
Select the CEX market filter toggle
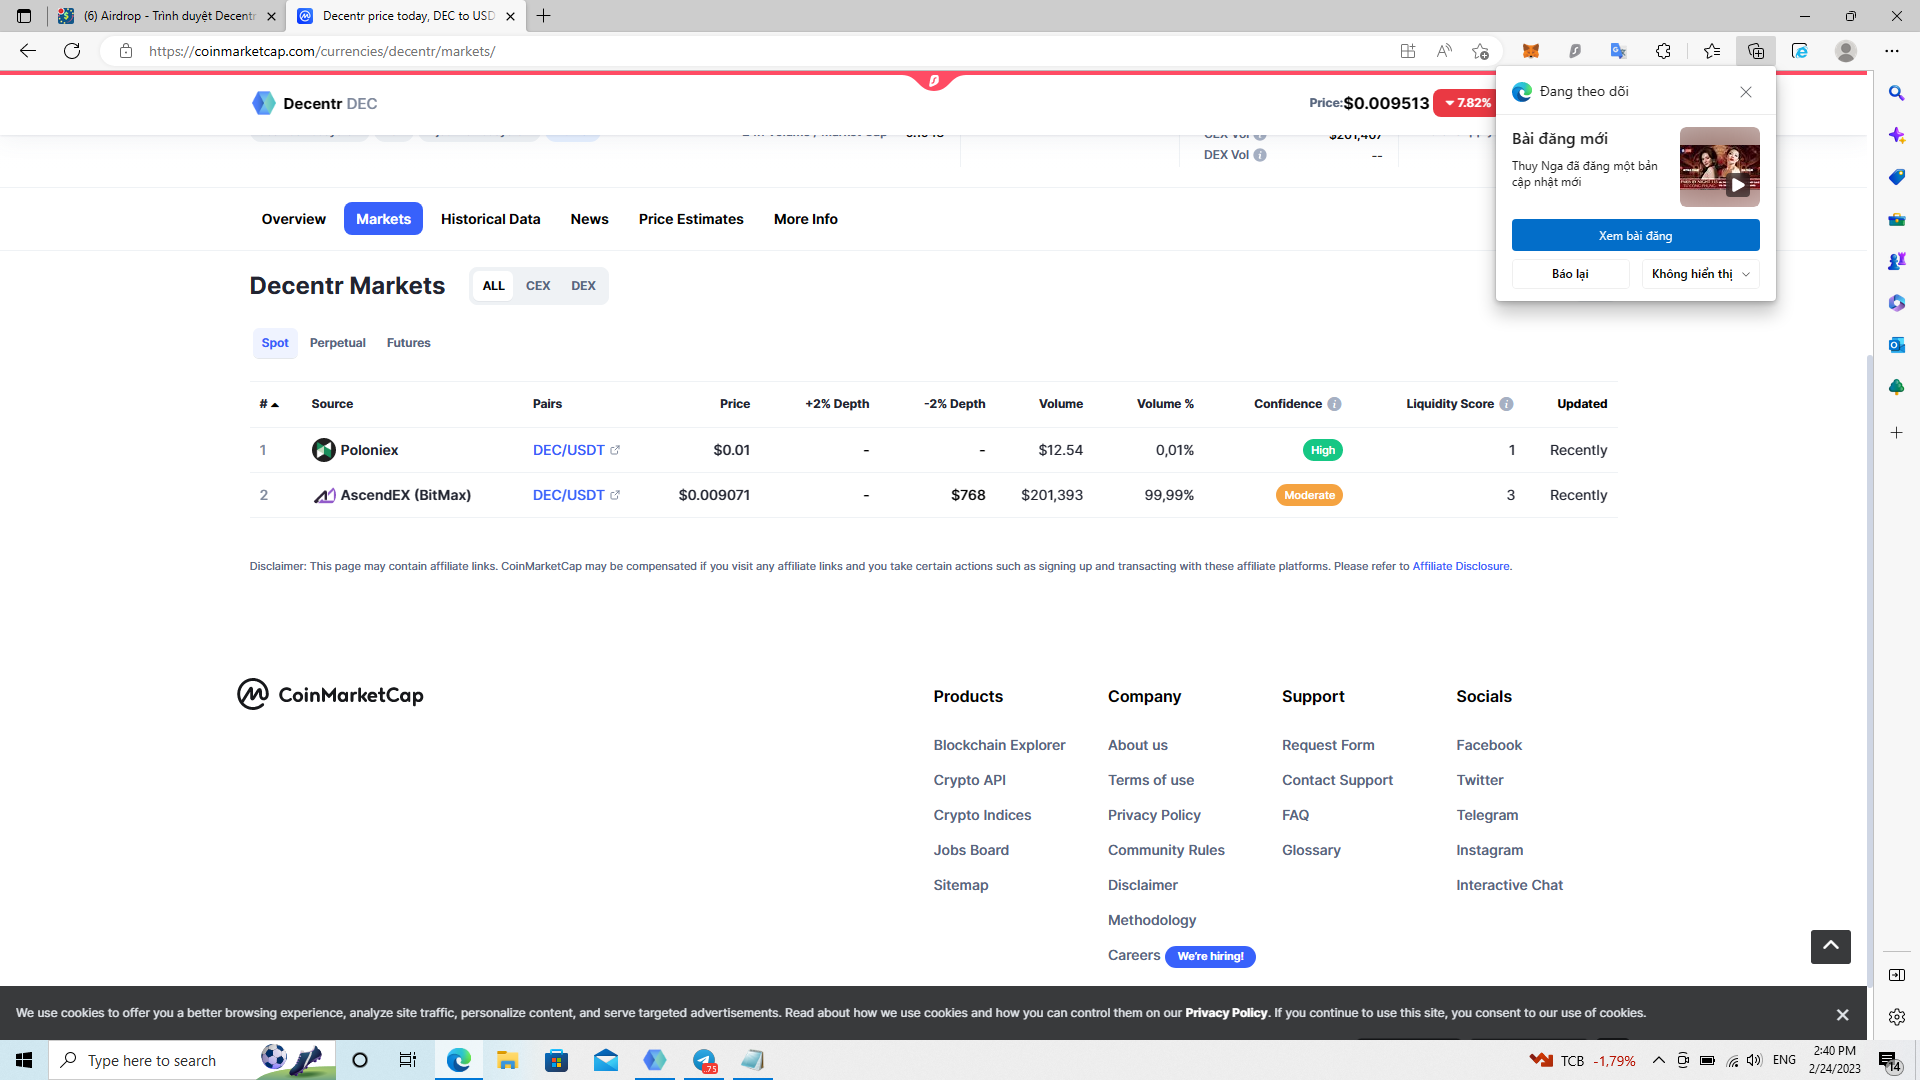(x=538, y=286)
